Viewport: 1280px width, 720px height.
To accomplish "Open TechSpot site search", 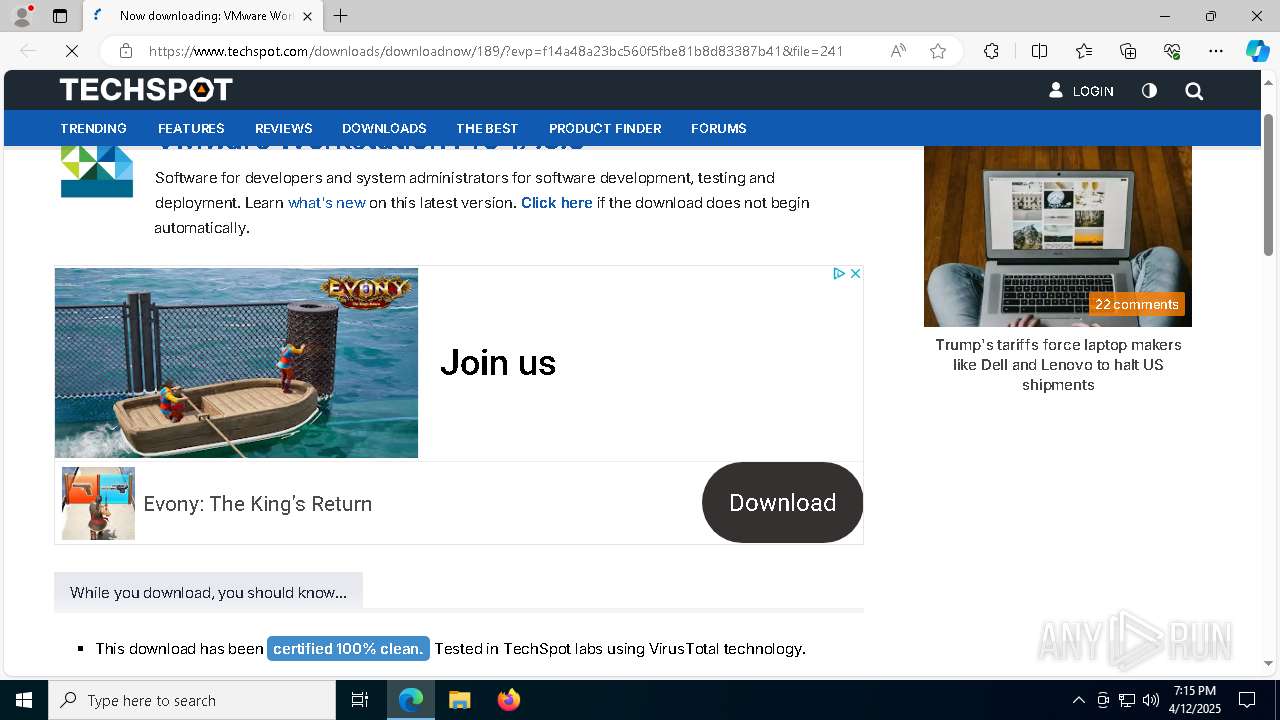I will 1194,91.
